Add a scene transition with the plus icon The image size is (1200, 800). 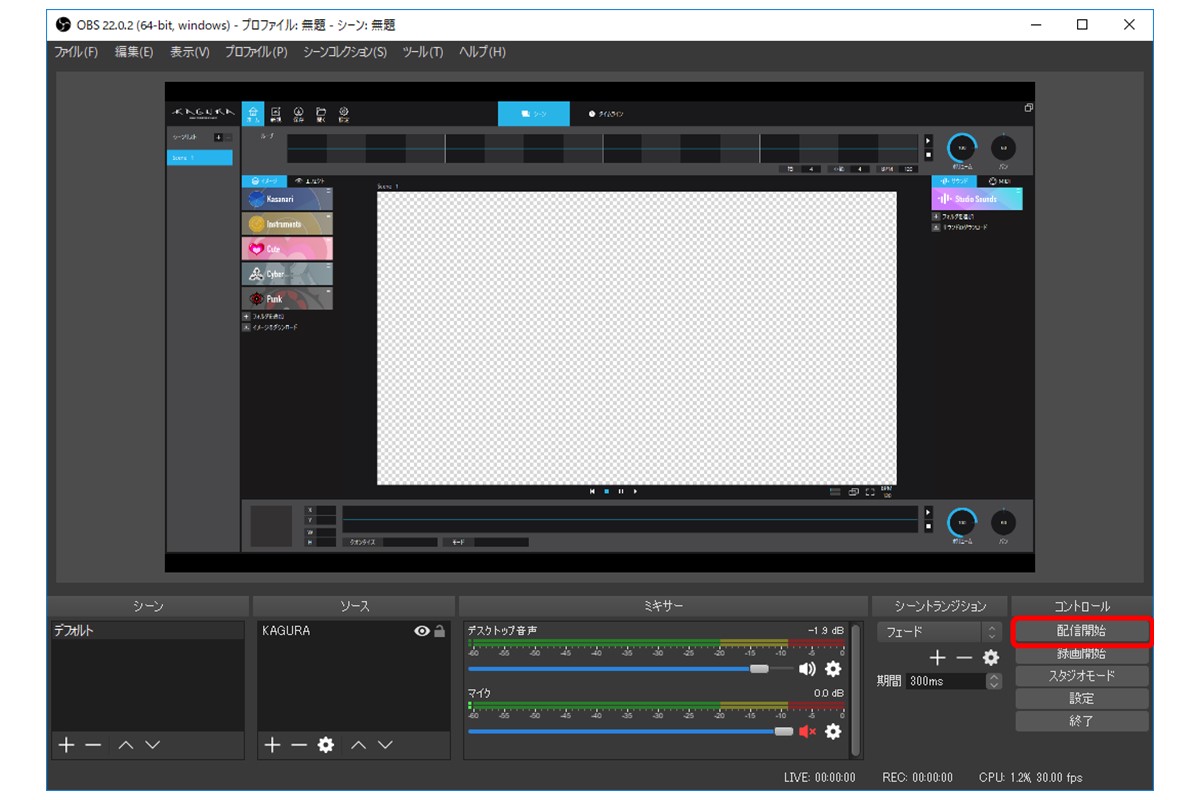tap(938, 657)
